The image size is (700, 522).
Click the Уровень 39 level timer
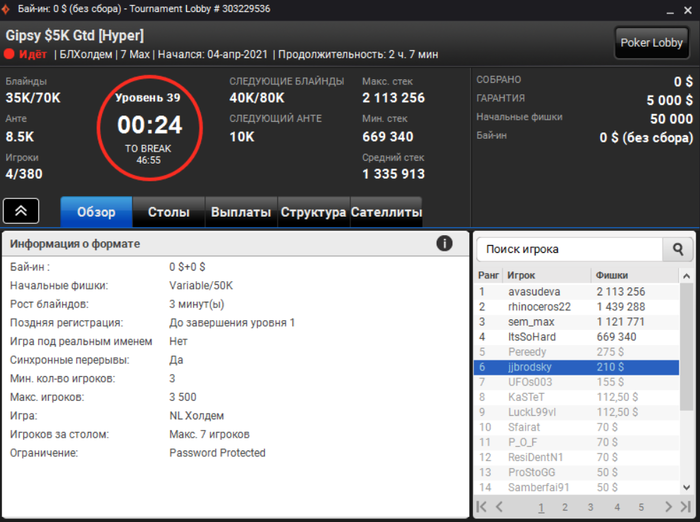coord(150,128)
